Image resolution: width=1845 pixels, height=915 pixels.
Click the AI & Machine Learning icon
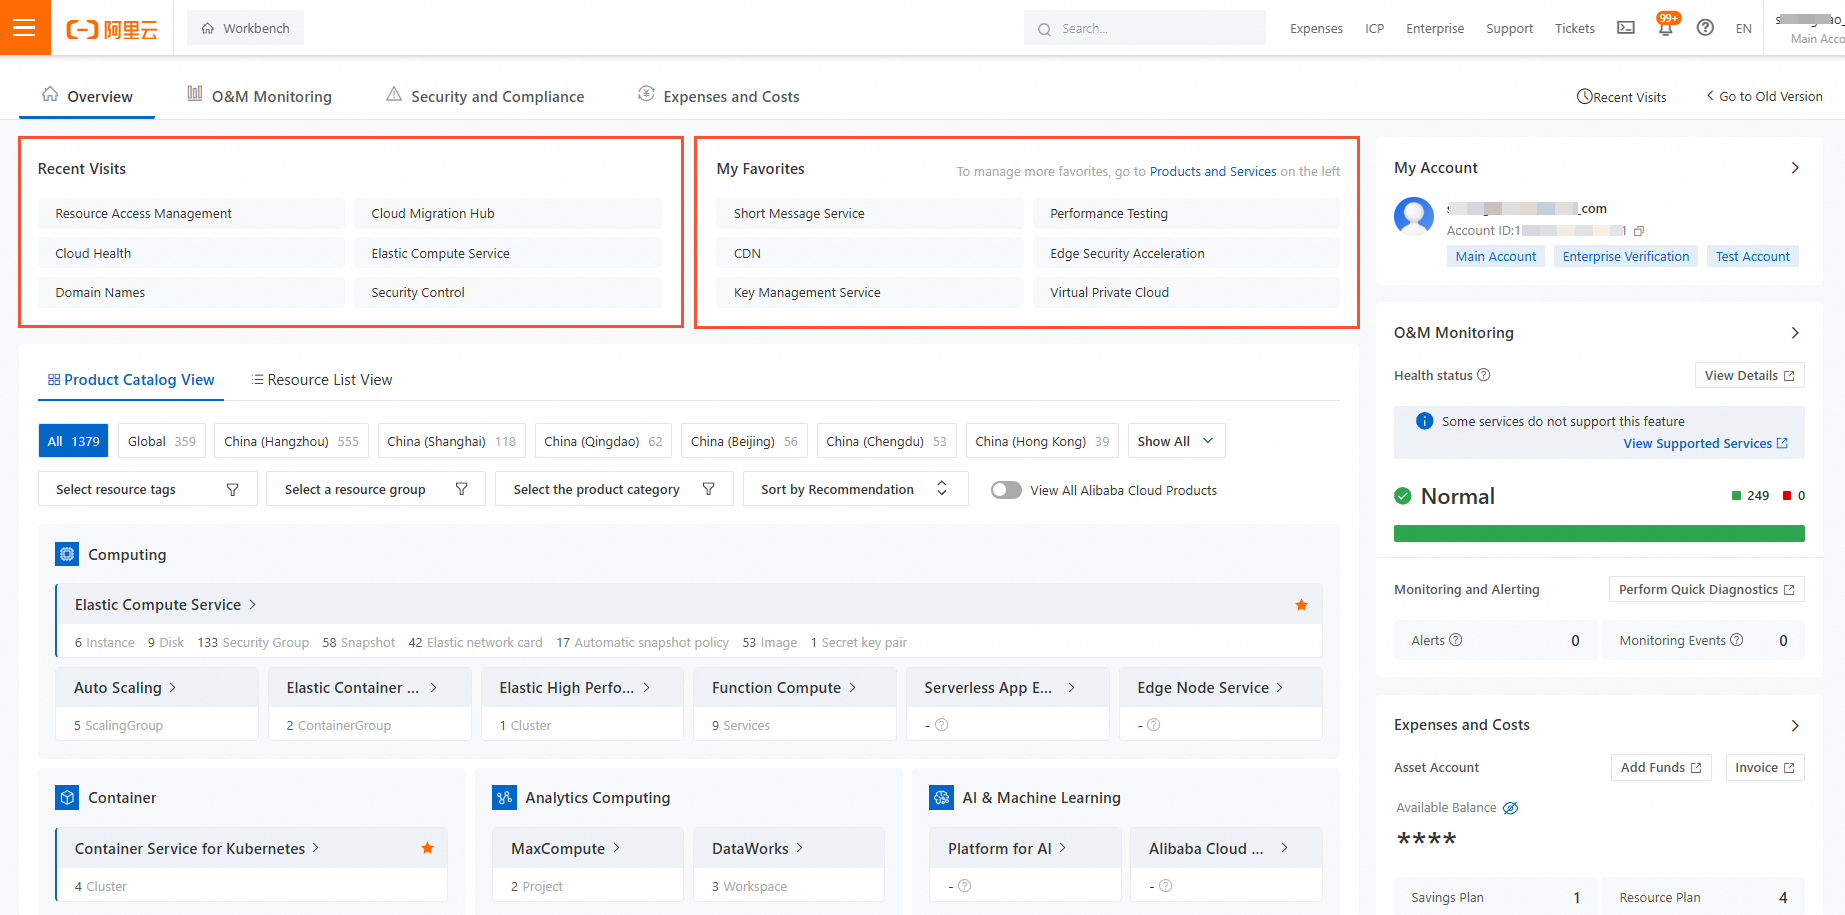(941, 797)
